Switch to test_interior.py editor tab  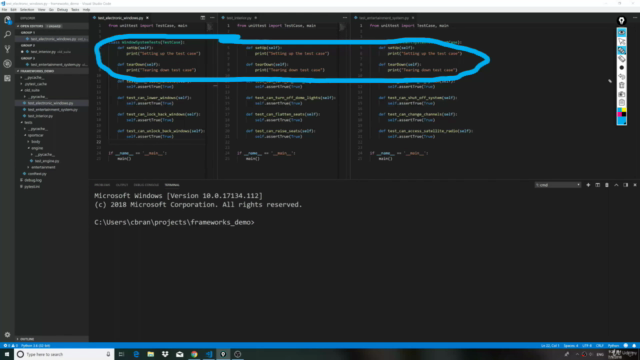239,18
